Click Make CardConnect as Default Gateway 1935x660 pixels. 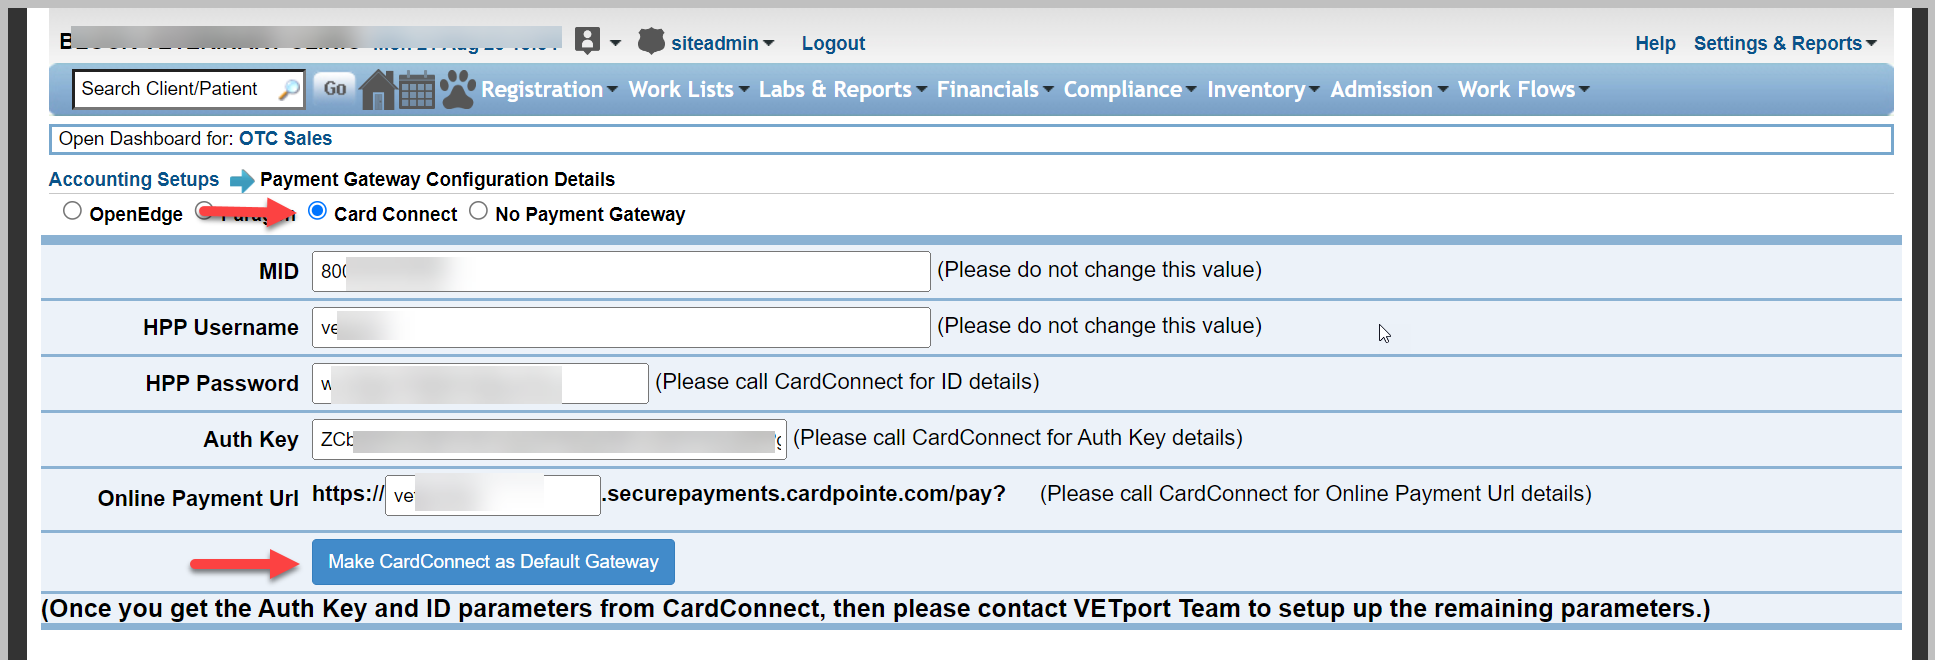[493, 562]
